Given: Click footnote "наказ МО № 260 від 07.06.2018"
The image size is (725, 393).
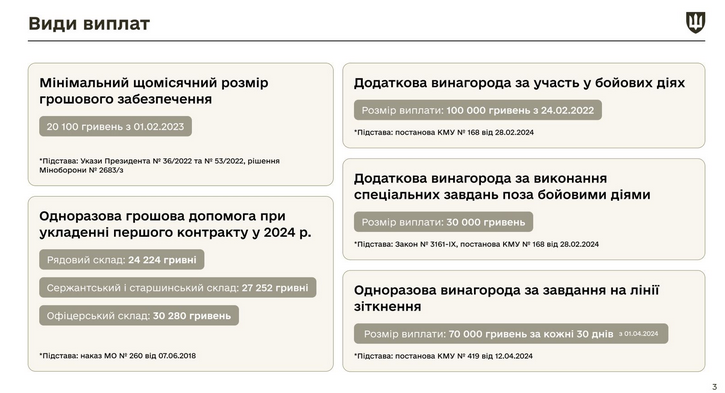Looking at the screenshot, I should point(117,356).
